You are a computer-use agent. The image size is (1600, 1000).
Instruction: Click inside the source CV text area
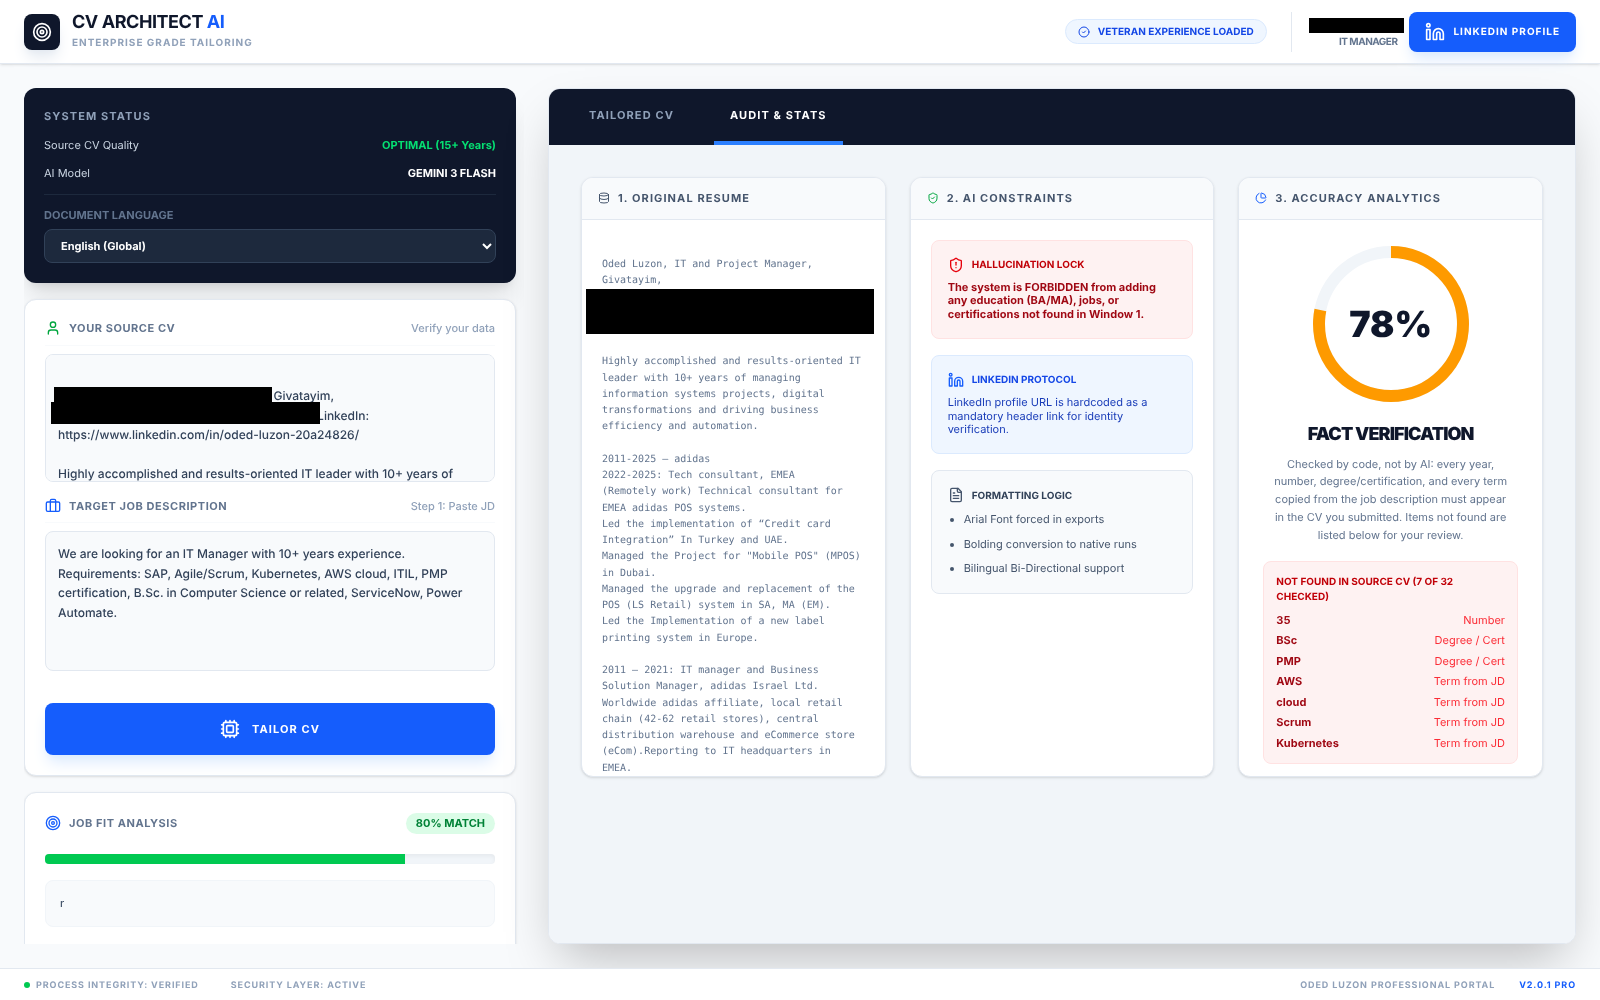pos(270,418)
